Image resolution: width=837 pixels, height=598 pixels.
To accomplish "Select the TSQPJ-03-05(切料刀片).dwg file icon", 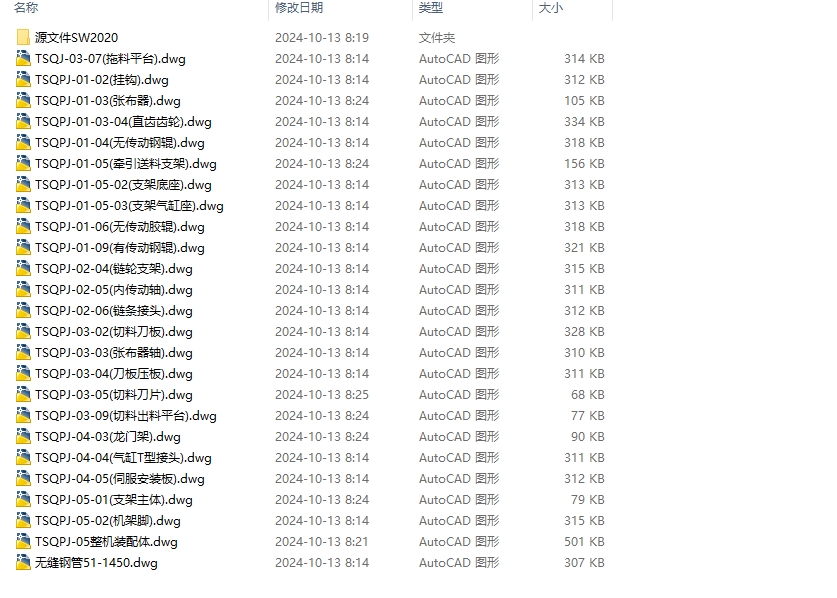I will pyautogui.click(x=23, y=395).
